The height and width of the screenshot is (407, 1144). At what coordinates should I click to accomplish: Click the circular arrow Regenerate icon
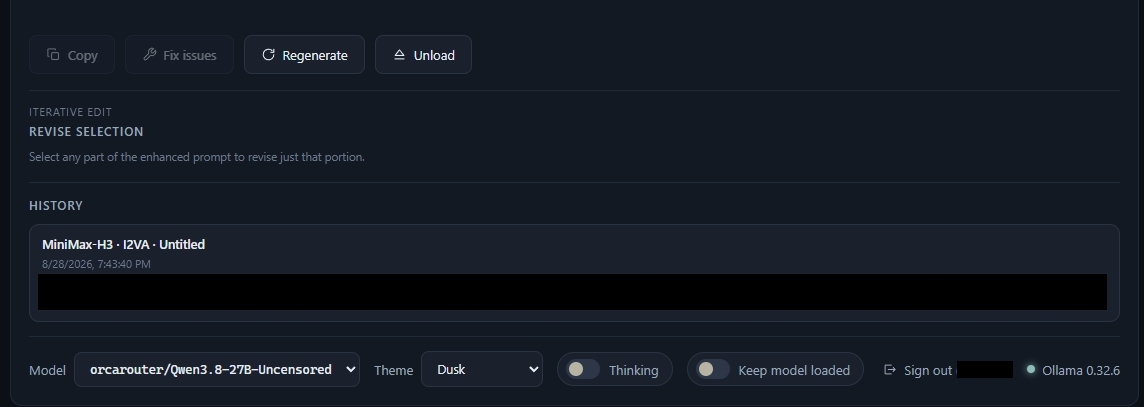pos(268,55)
